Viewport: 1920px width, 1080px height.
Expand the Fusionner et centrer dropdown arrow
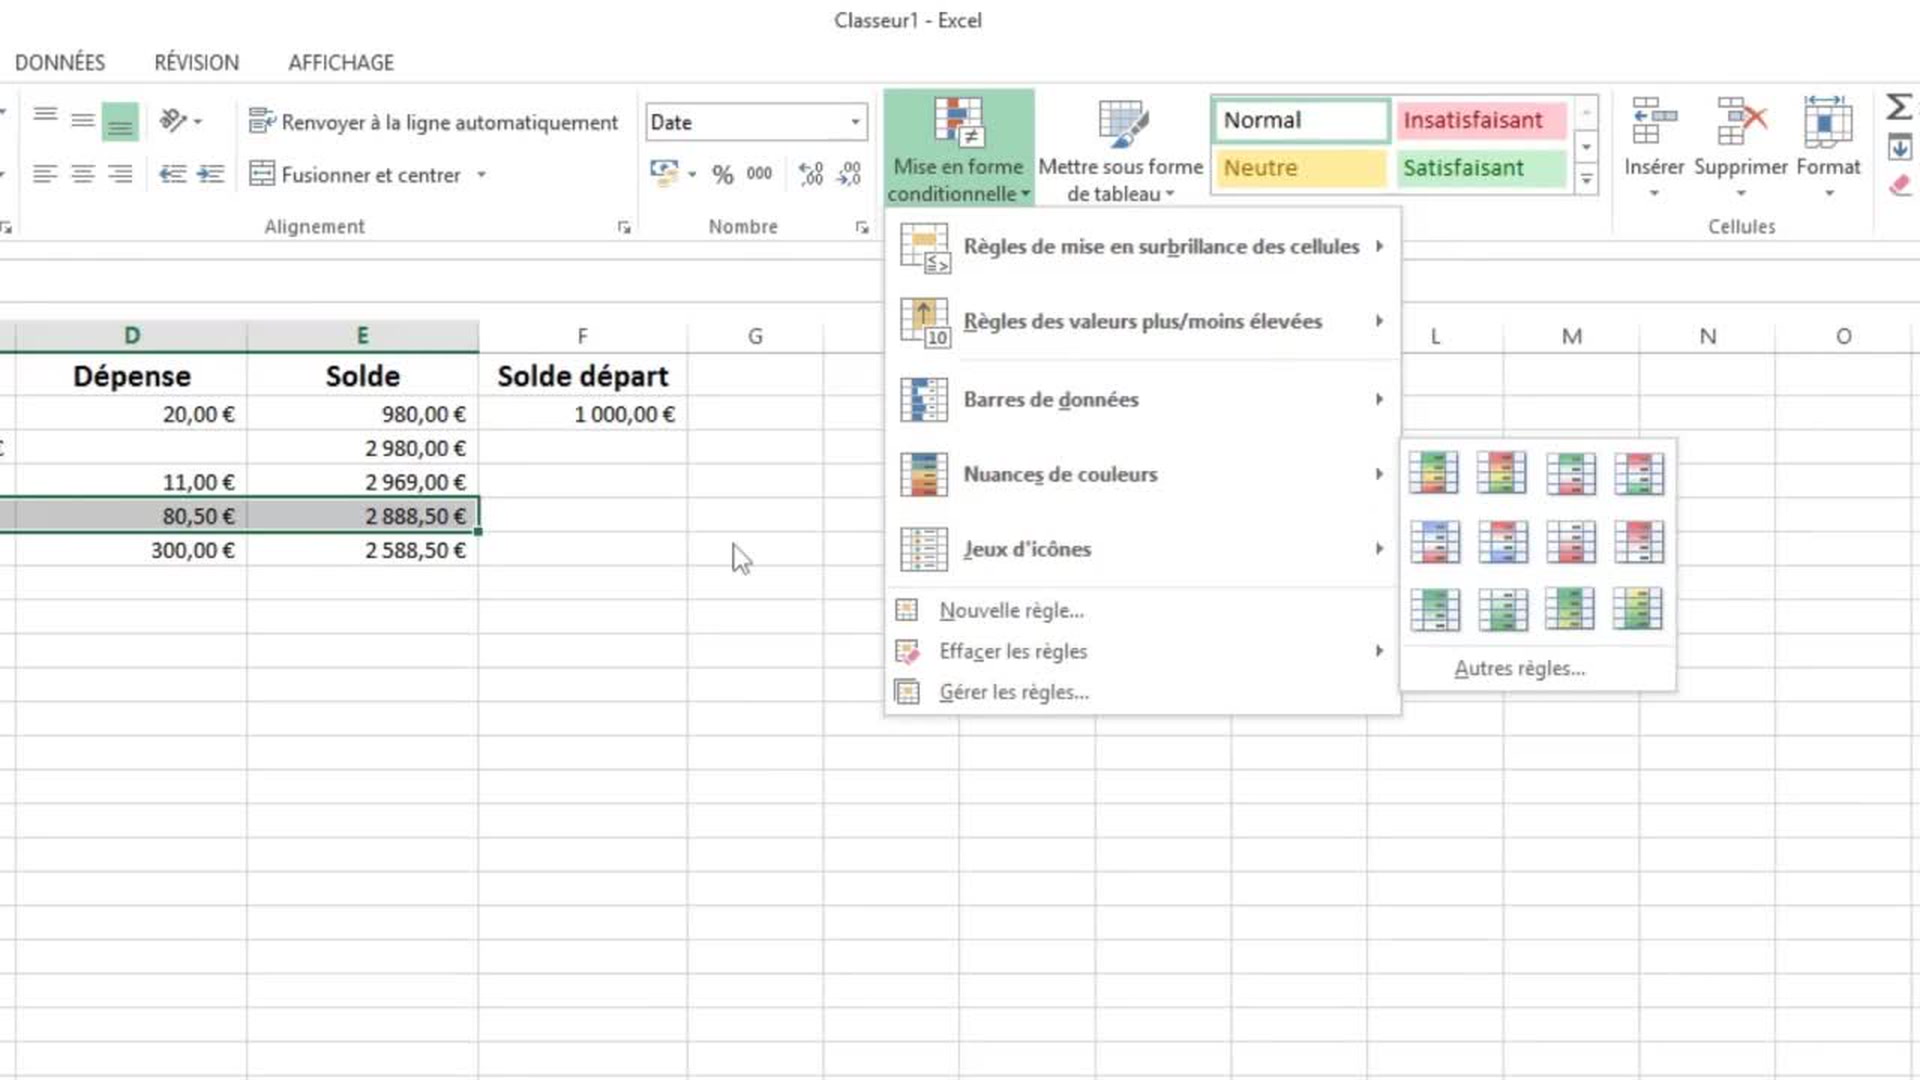[x=481, y=175]
